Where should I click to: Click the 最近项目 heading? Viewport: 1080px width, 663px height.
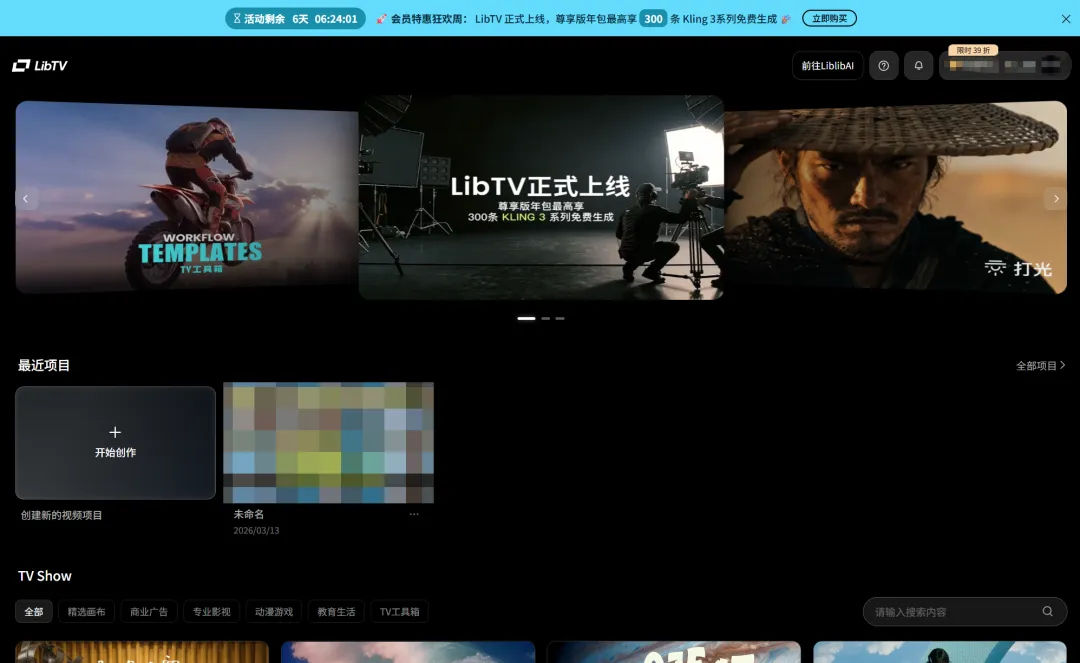tap(44, 366)
